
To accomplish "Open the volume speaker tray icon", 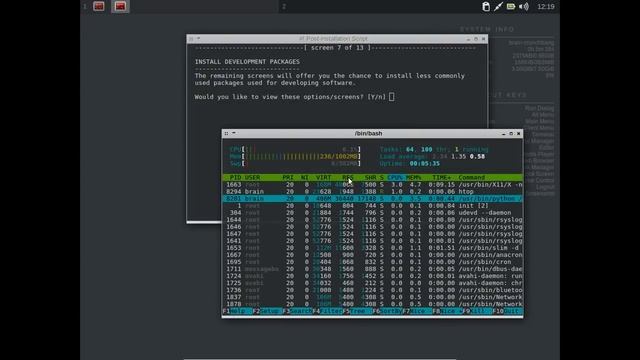I will coord(524,7).
